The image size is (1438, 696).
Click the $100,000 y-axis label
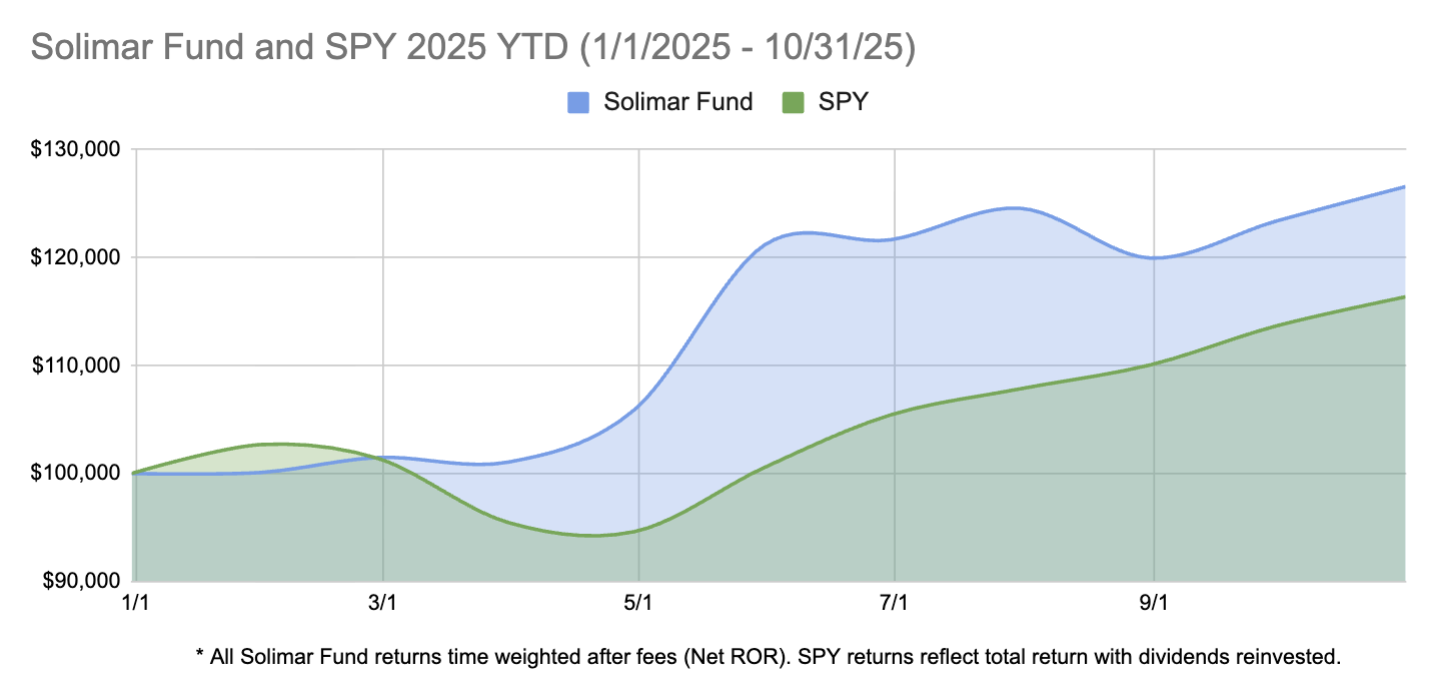click(x=75, y=473)
